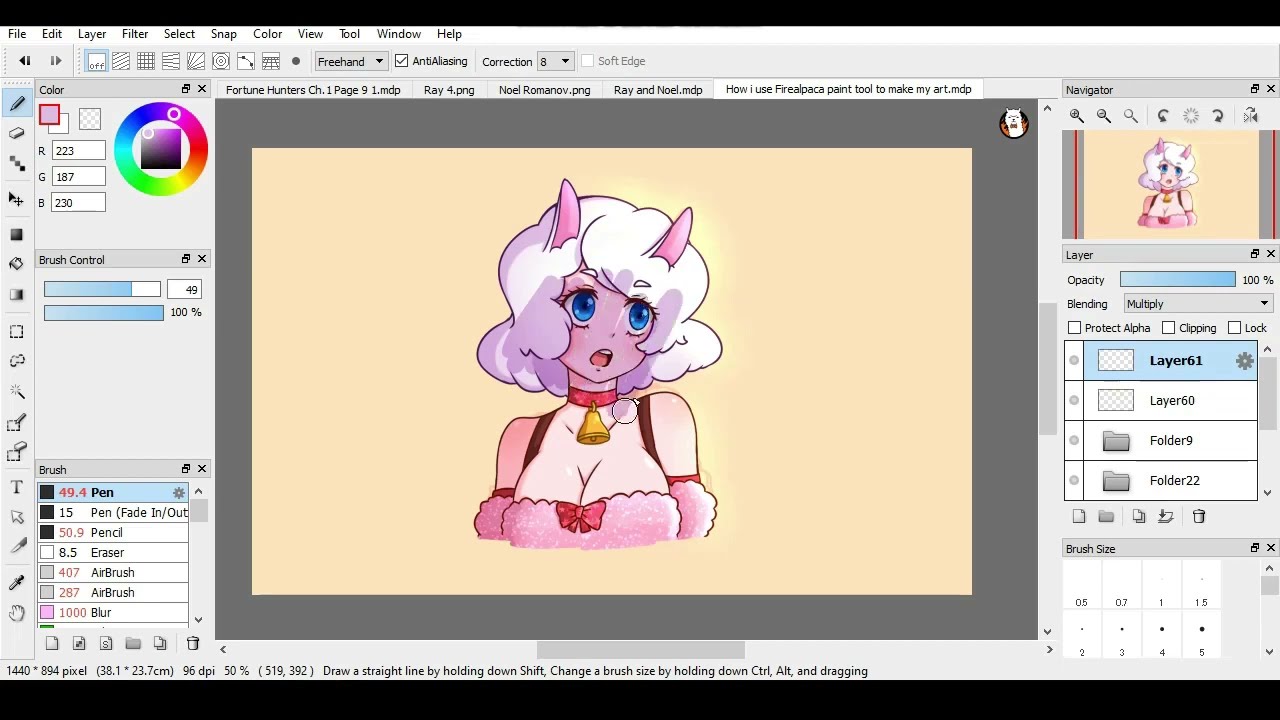
Task: Duplicate the current layer
Action: [x=1139, y=516]
